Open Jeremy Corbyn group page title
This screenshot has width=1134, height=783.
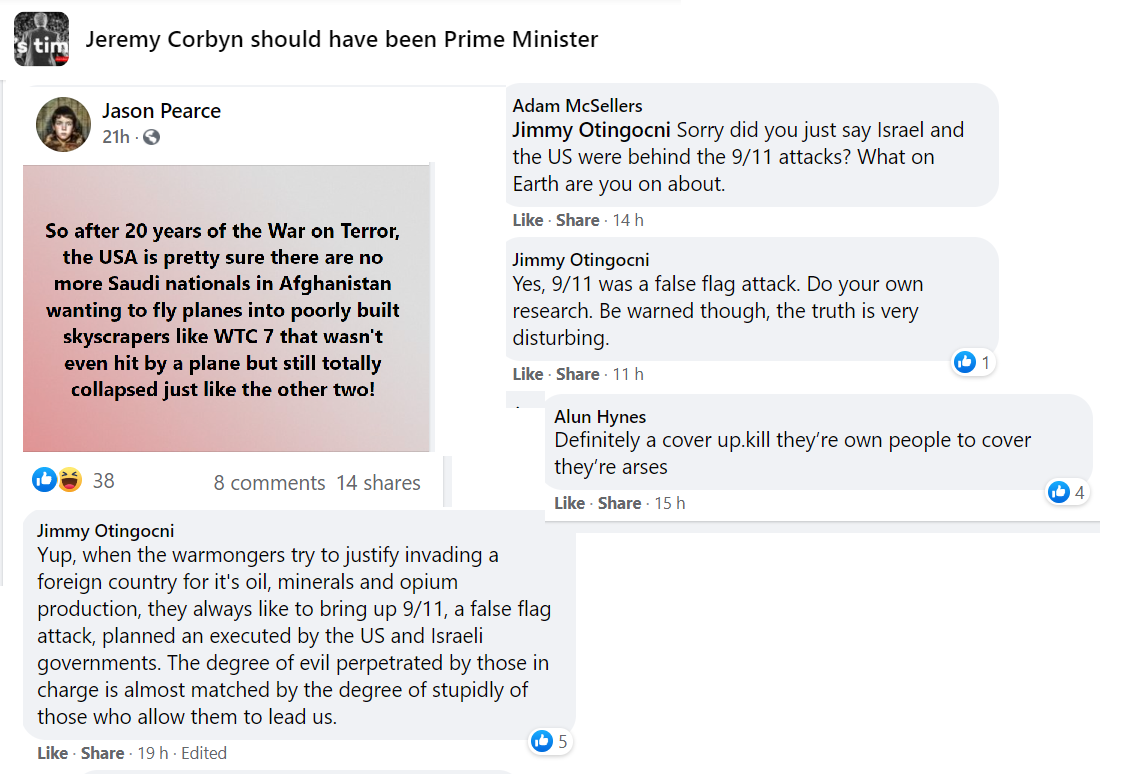coord(342,40)
